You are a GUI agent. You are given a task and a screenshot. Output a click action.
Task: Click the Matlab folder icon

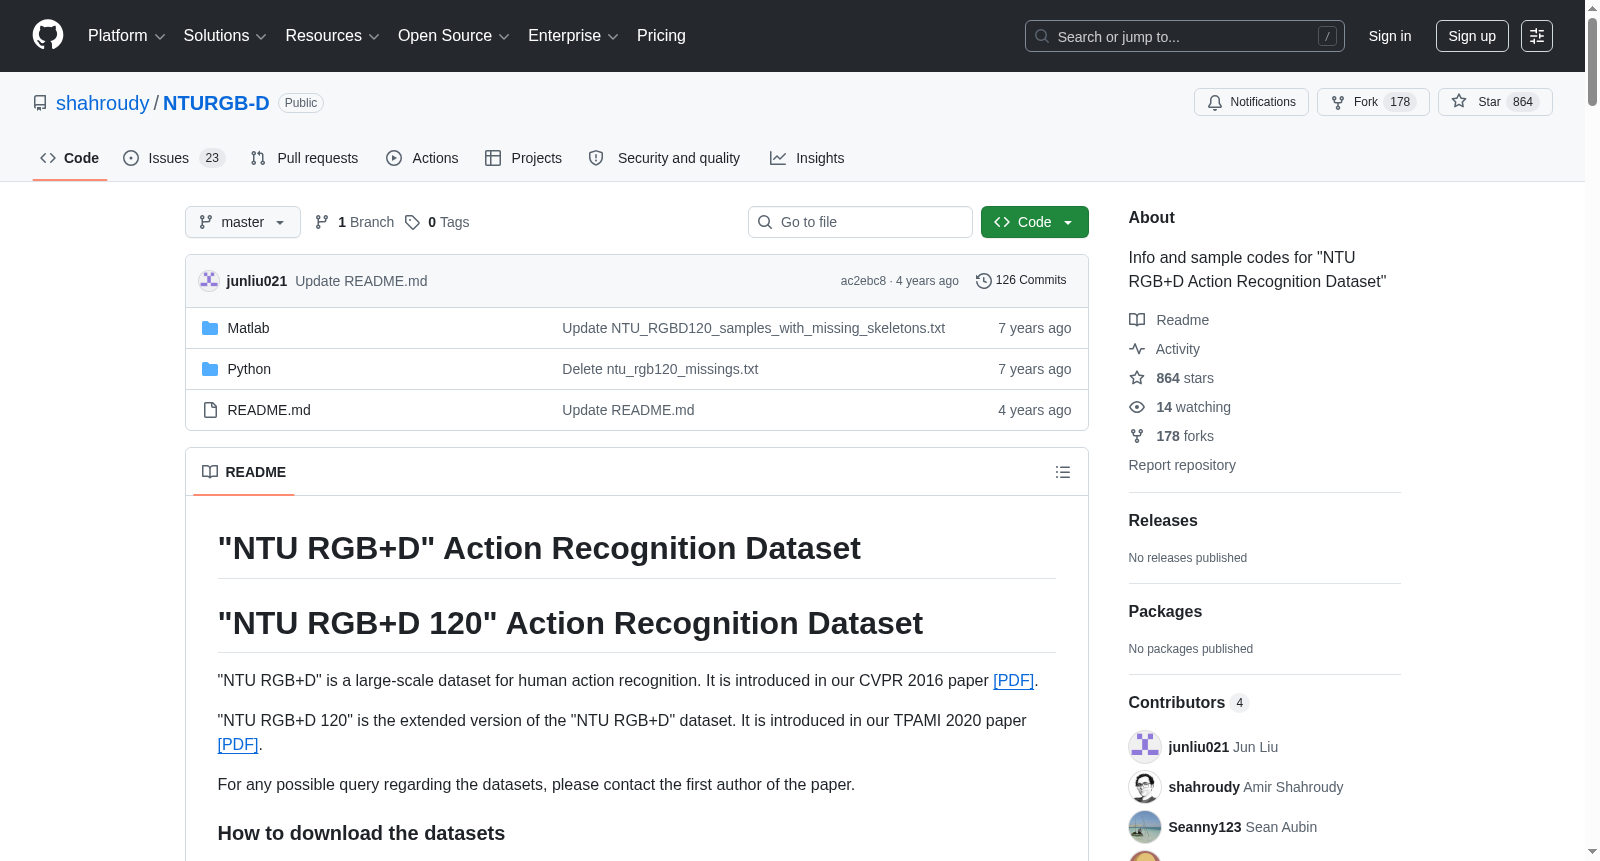point(210,328)
